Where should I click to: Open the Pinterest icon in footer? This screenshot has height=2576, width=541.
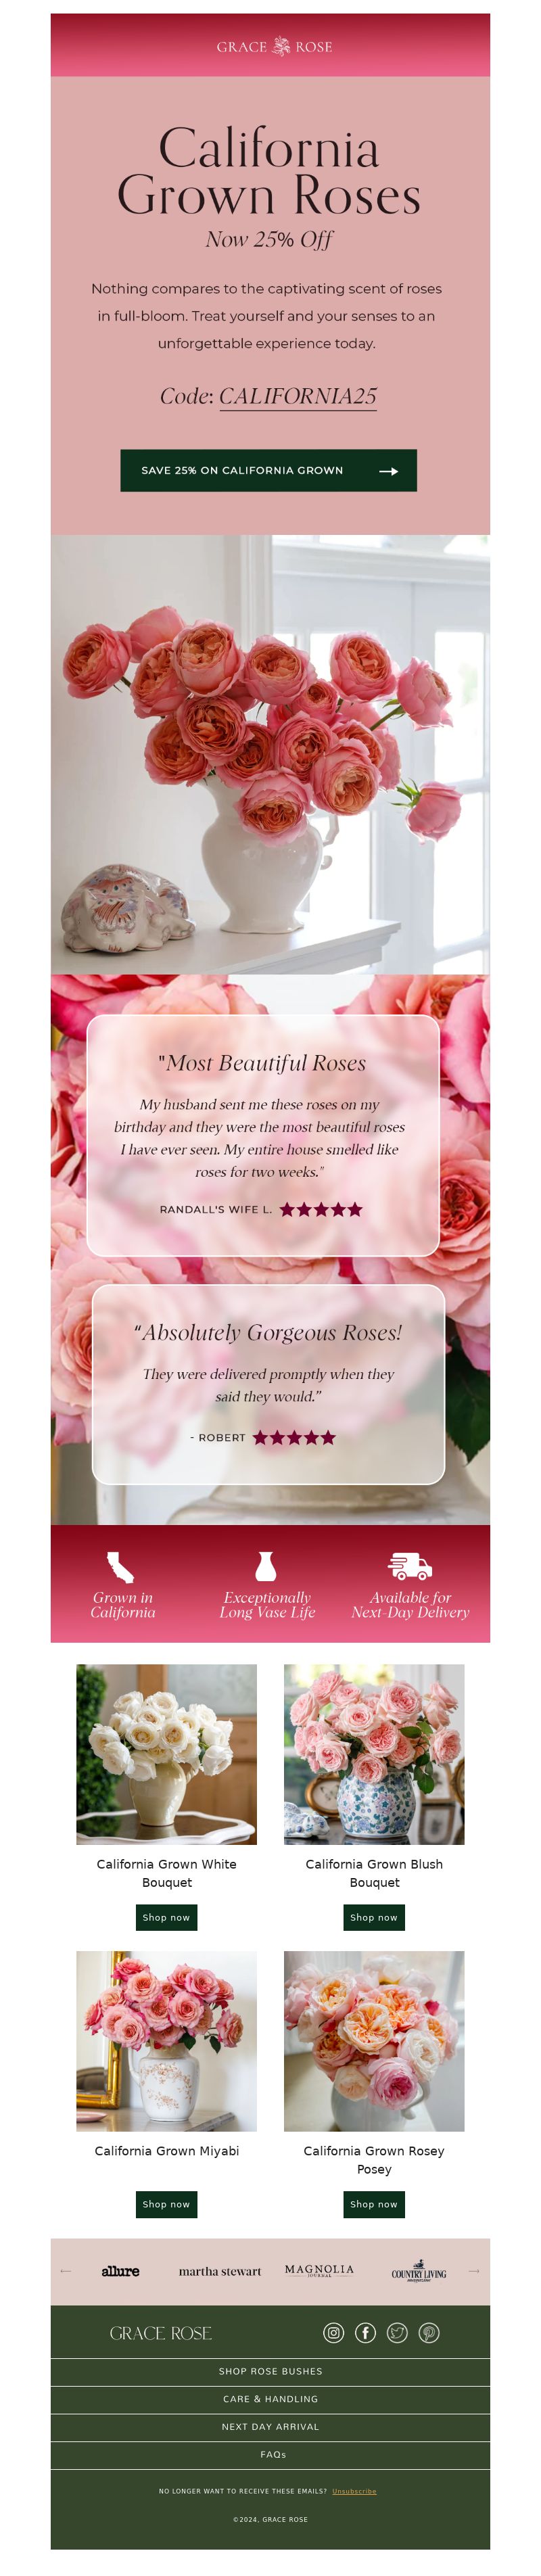point(429,2332)
